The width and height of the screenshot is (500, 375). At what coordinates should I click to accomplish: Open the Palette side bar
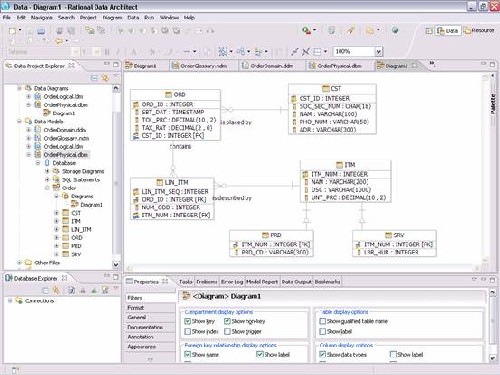click(x=493, y=104)
